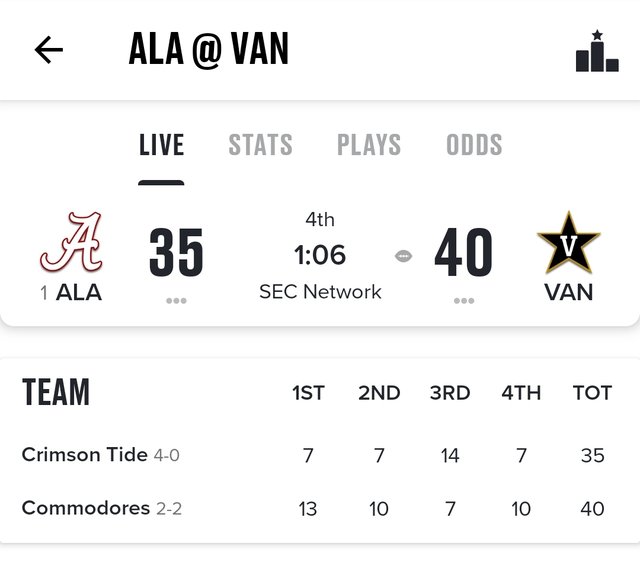Click the SEC Network label
This screenshot has width=640, height=572.
pyautogui.click(x=320, y=292)
